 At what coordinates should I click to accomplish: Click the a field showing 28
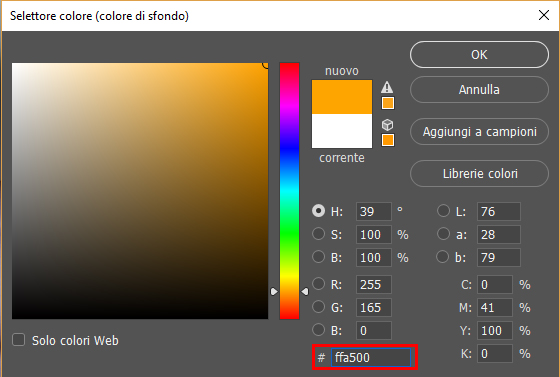click(499, 235)
